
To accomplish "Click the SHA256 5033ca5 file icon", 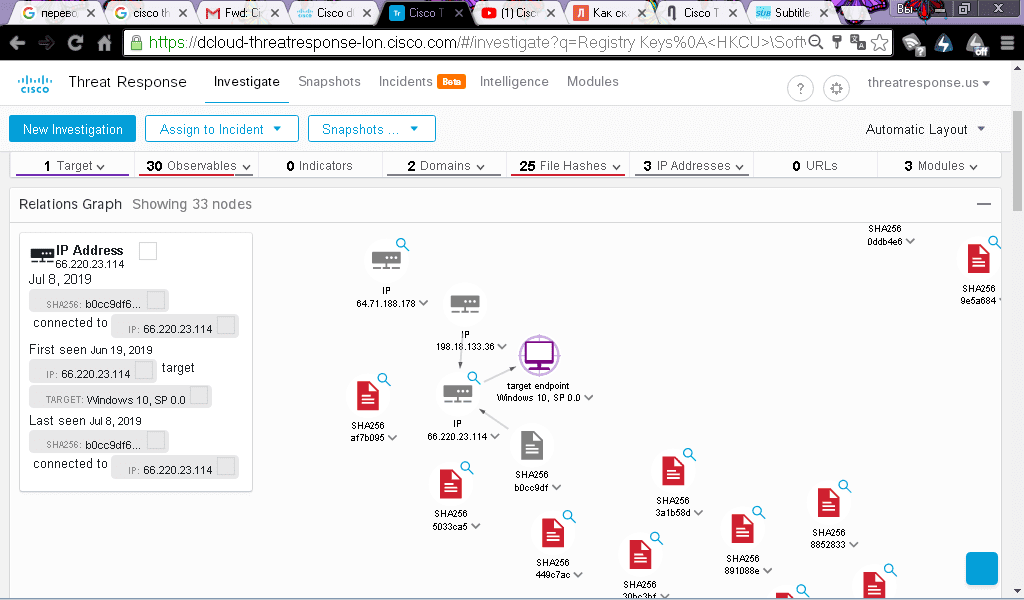I will (451, 484).
